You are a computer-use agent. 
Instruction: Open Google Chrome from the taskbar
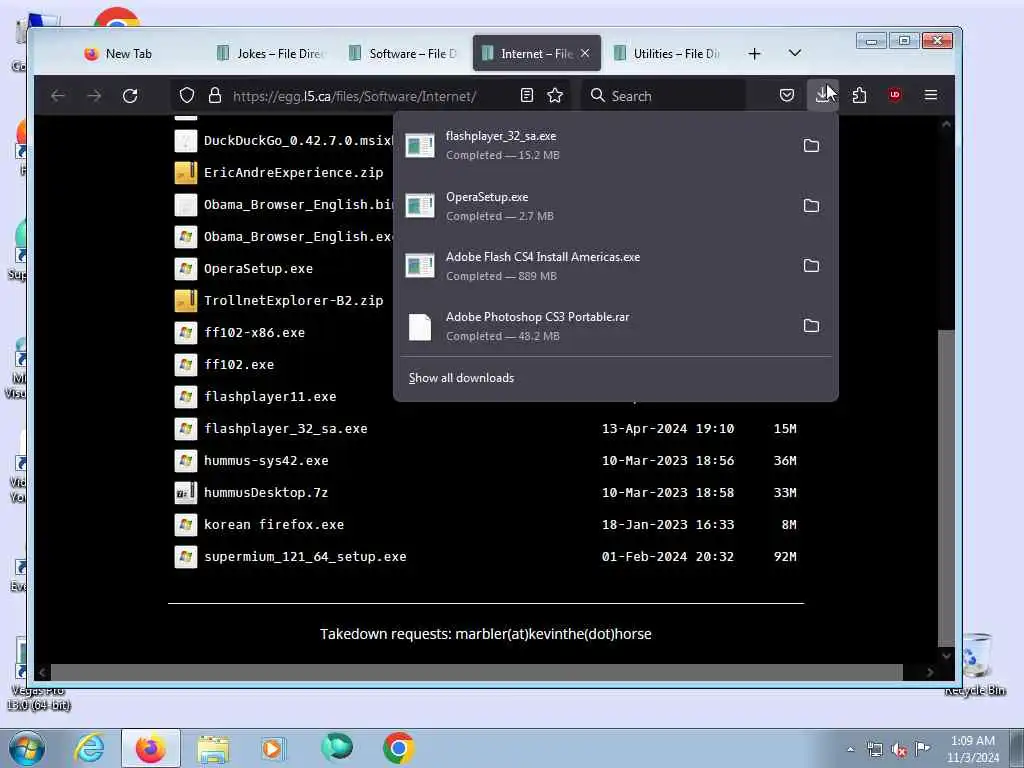398,748
